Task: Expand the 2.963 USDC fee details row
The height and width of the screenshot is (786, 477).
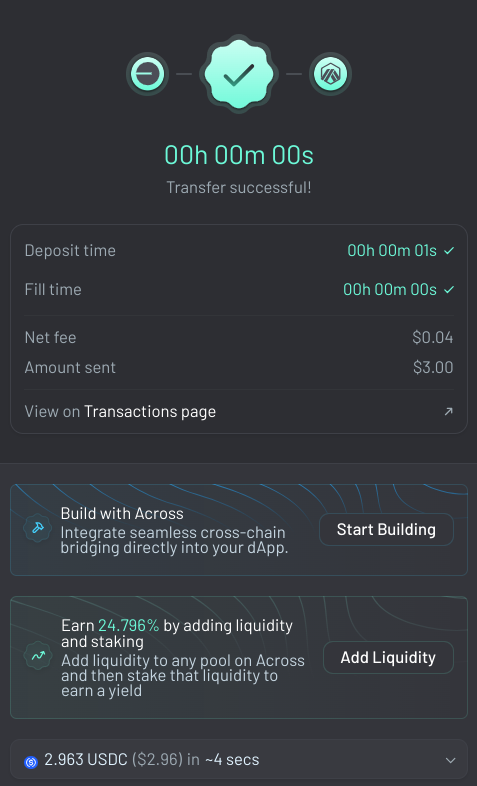Action: (x=238, y=760)
